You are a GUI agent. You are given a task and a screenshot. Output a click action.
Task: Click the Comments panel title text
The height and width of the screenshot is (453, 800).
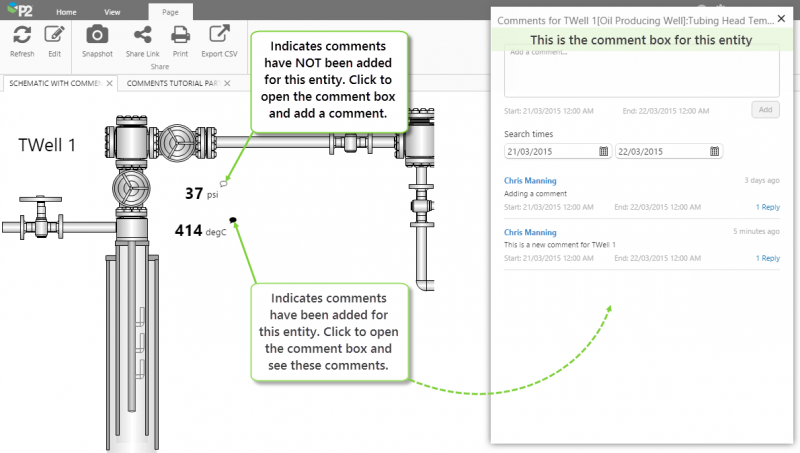click(x=635, y=21)
